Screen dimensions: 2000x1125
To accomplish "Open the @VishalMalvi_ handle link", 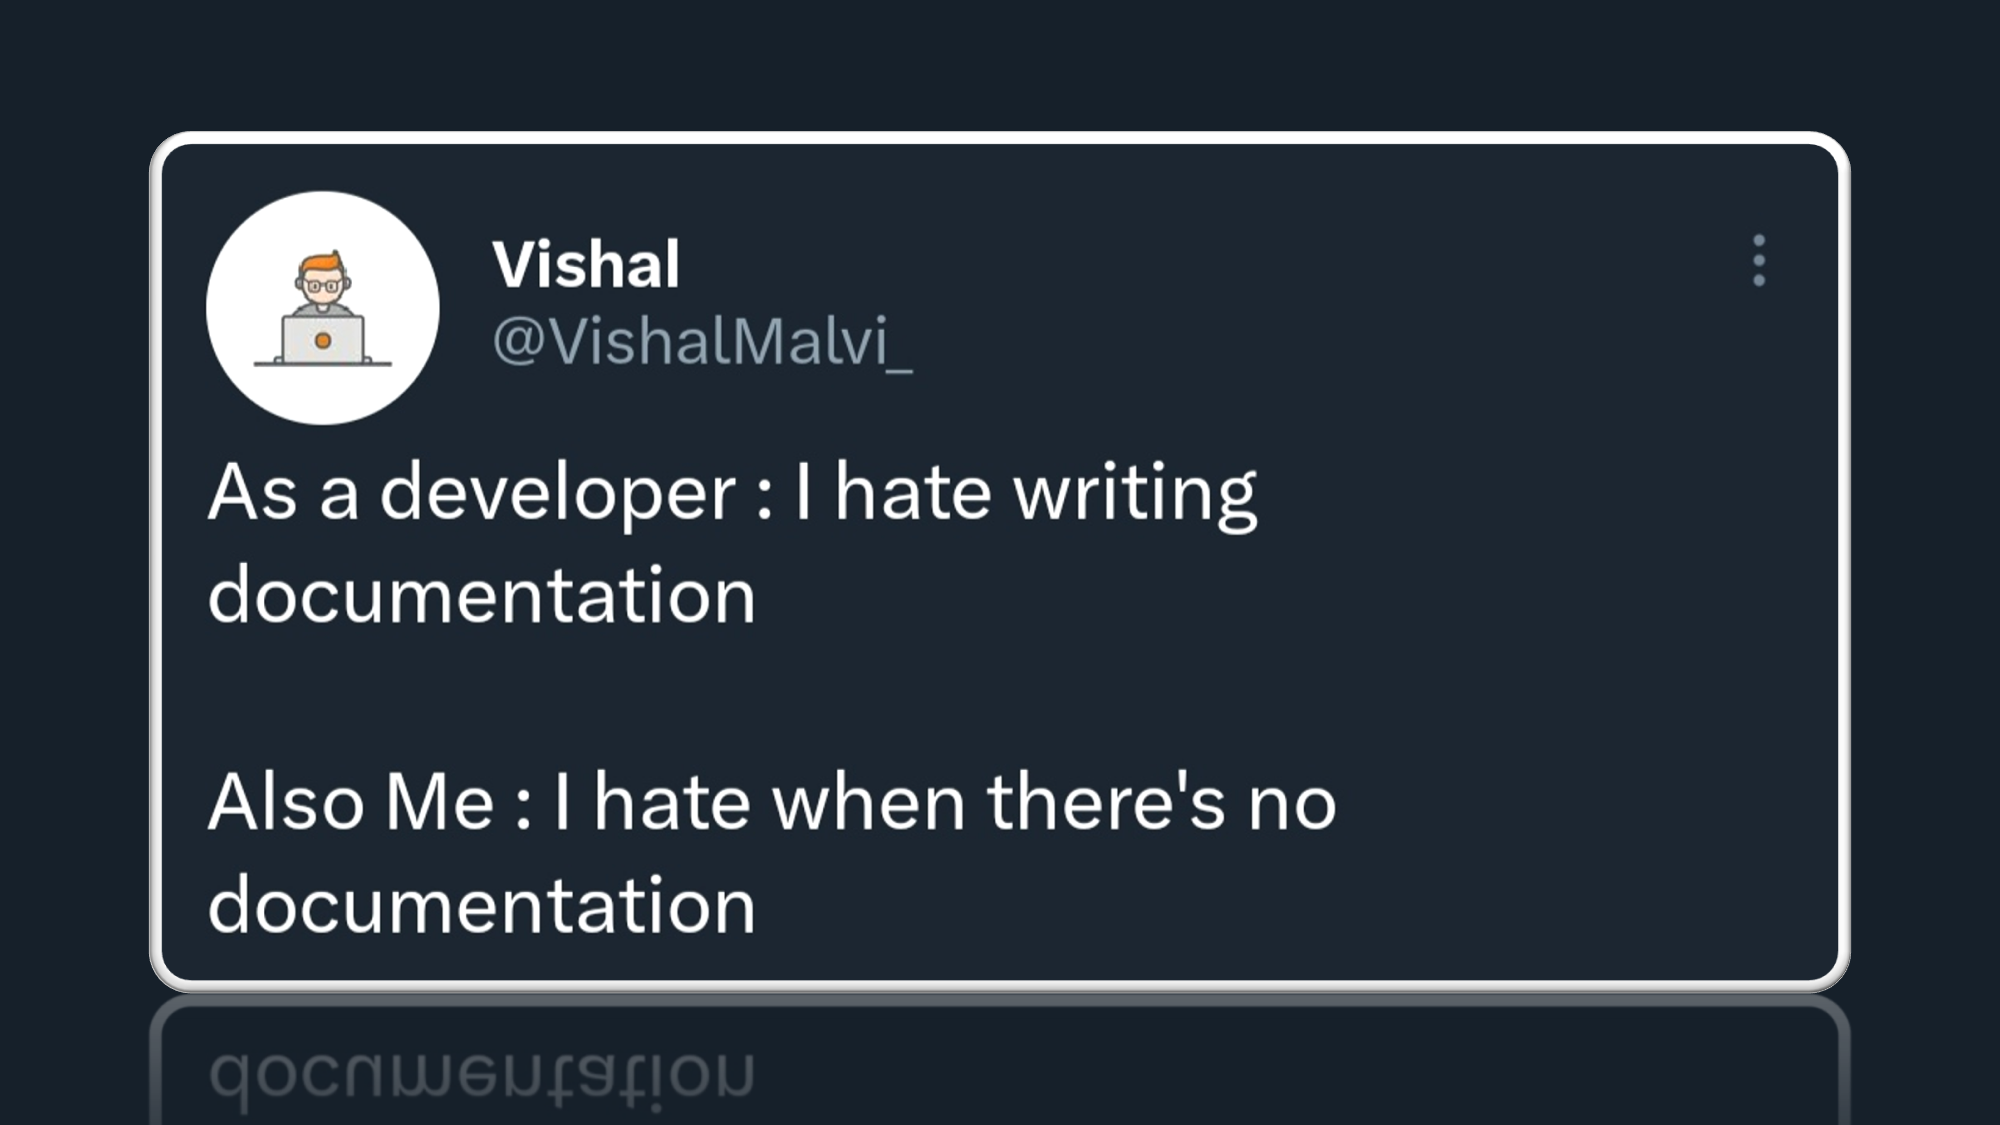I will (702, 341).
